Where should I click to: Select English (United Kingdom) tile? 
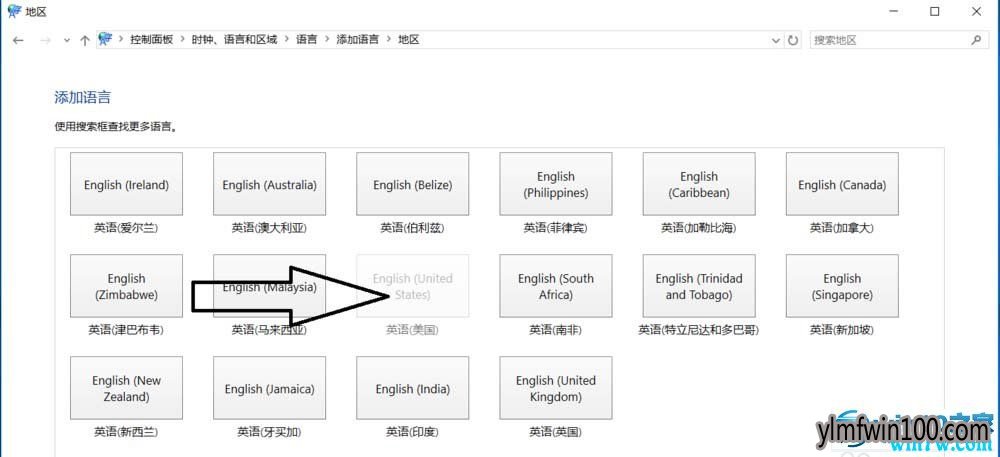555,388
